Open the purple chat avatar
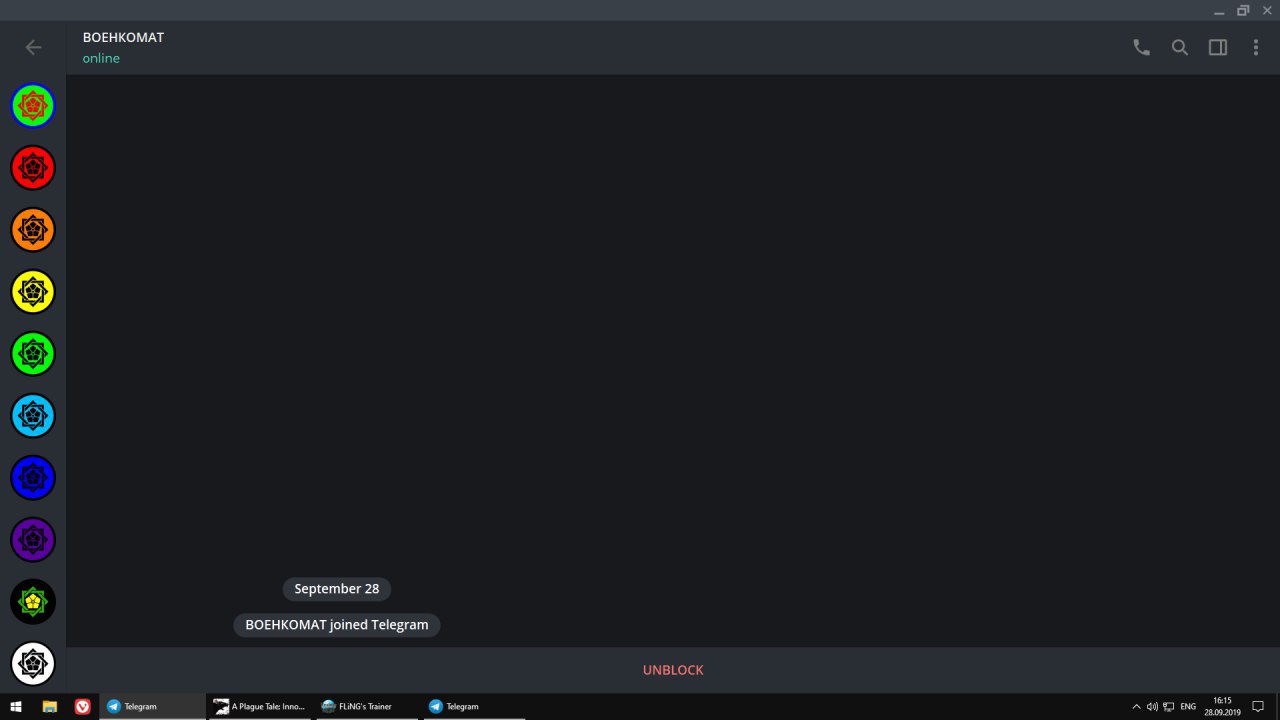Viewport: 1280px width, 720px height. coord(33,539)
